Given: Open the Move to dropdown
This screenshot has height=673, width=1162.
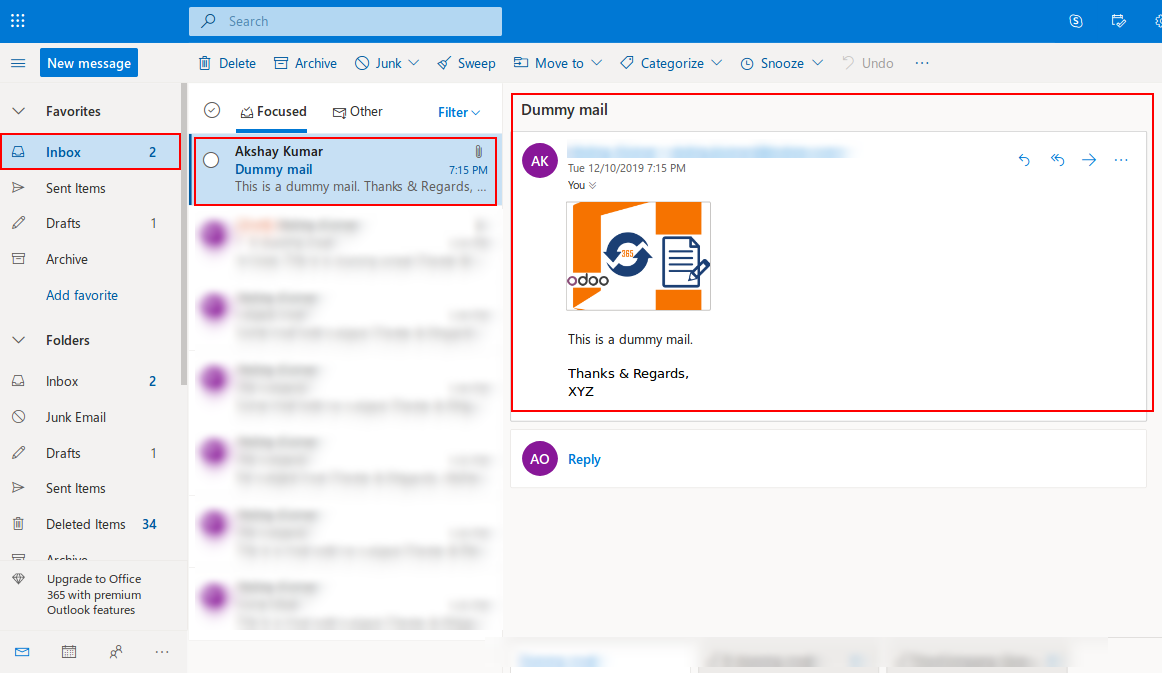Looking at the screenshot, I should point(558,63).
